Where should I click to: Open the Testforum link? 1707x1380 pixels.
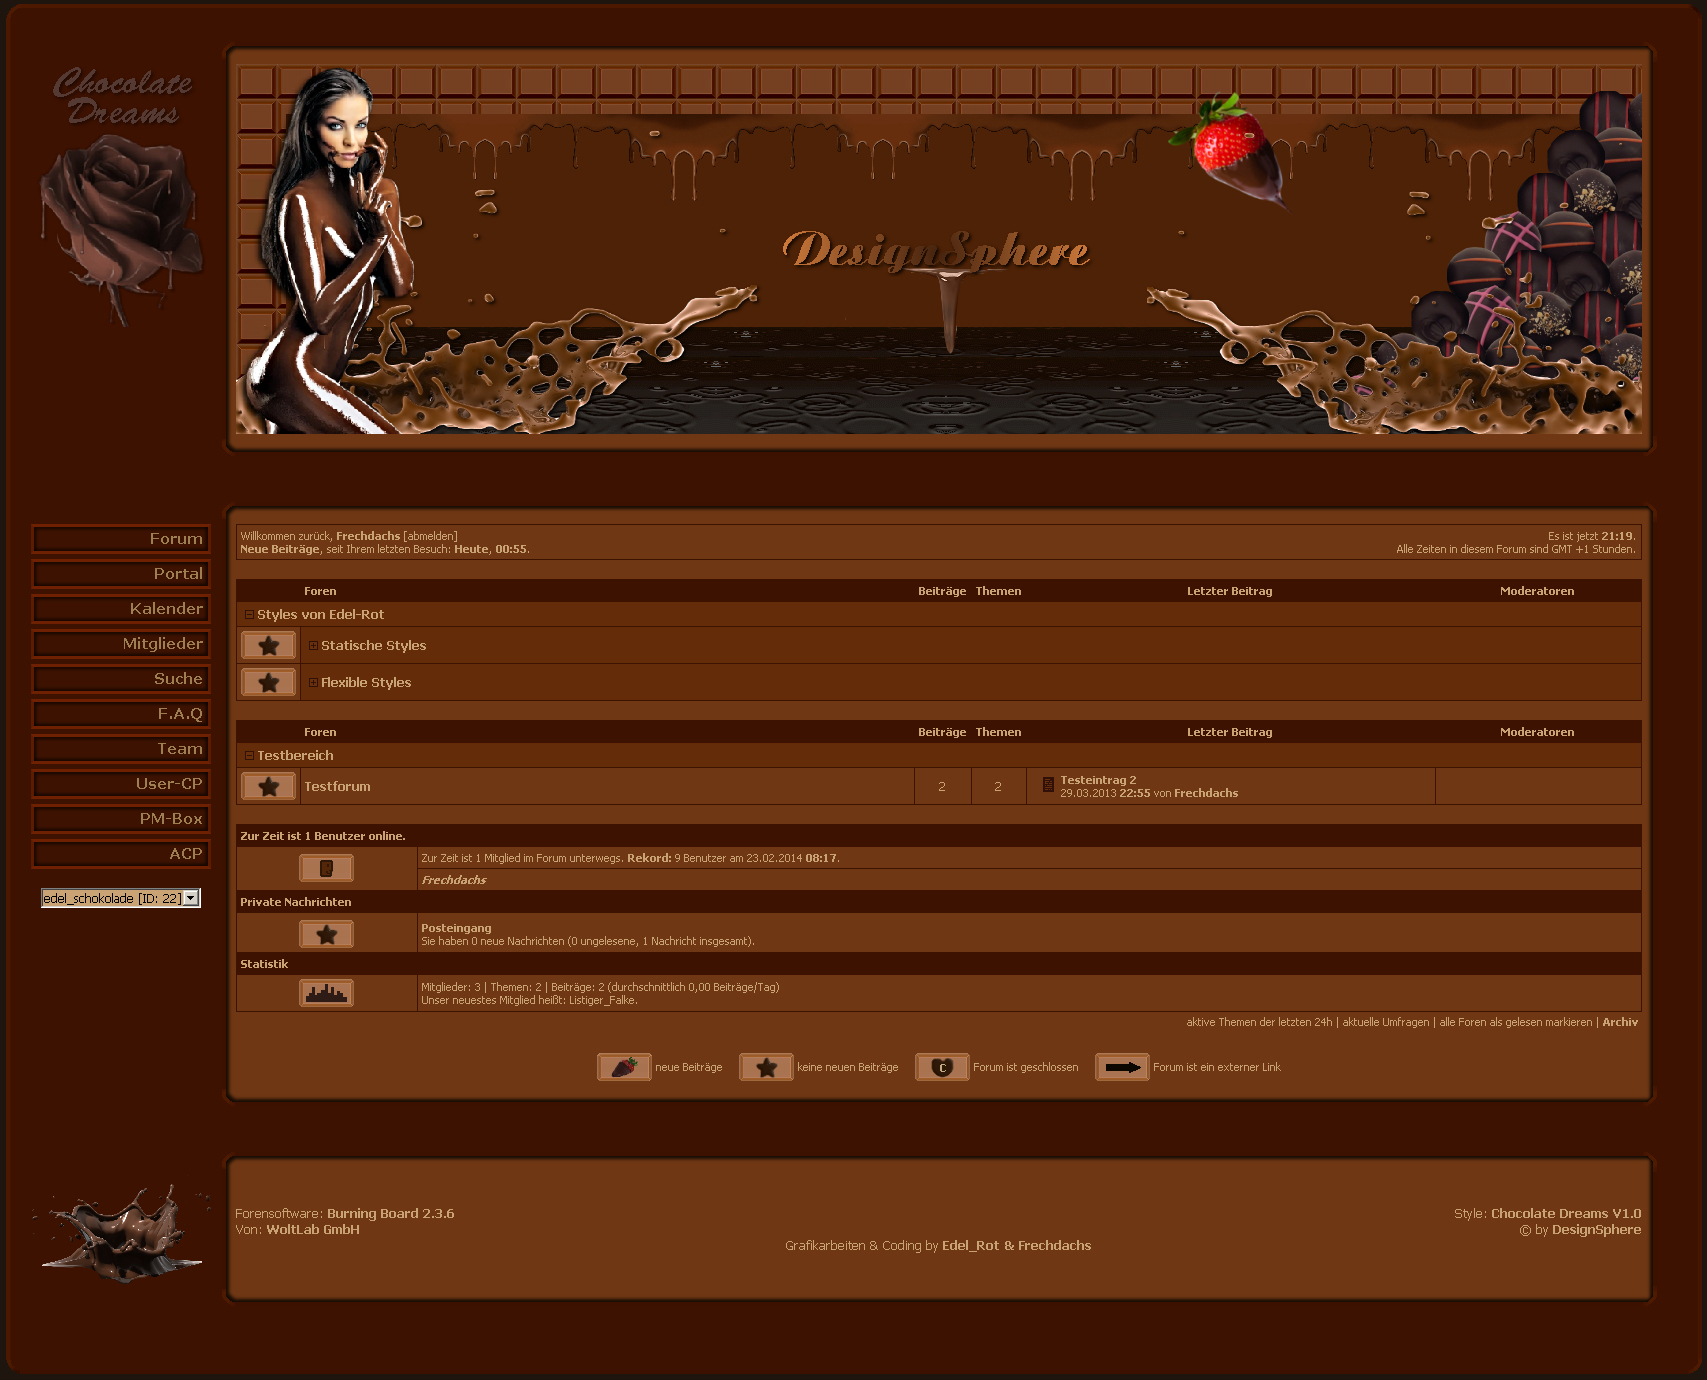point(337,787)
